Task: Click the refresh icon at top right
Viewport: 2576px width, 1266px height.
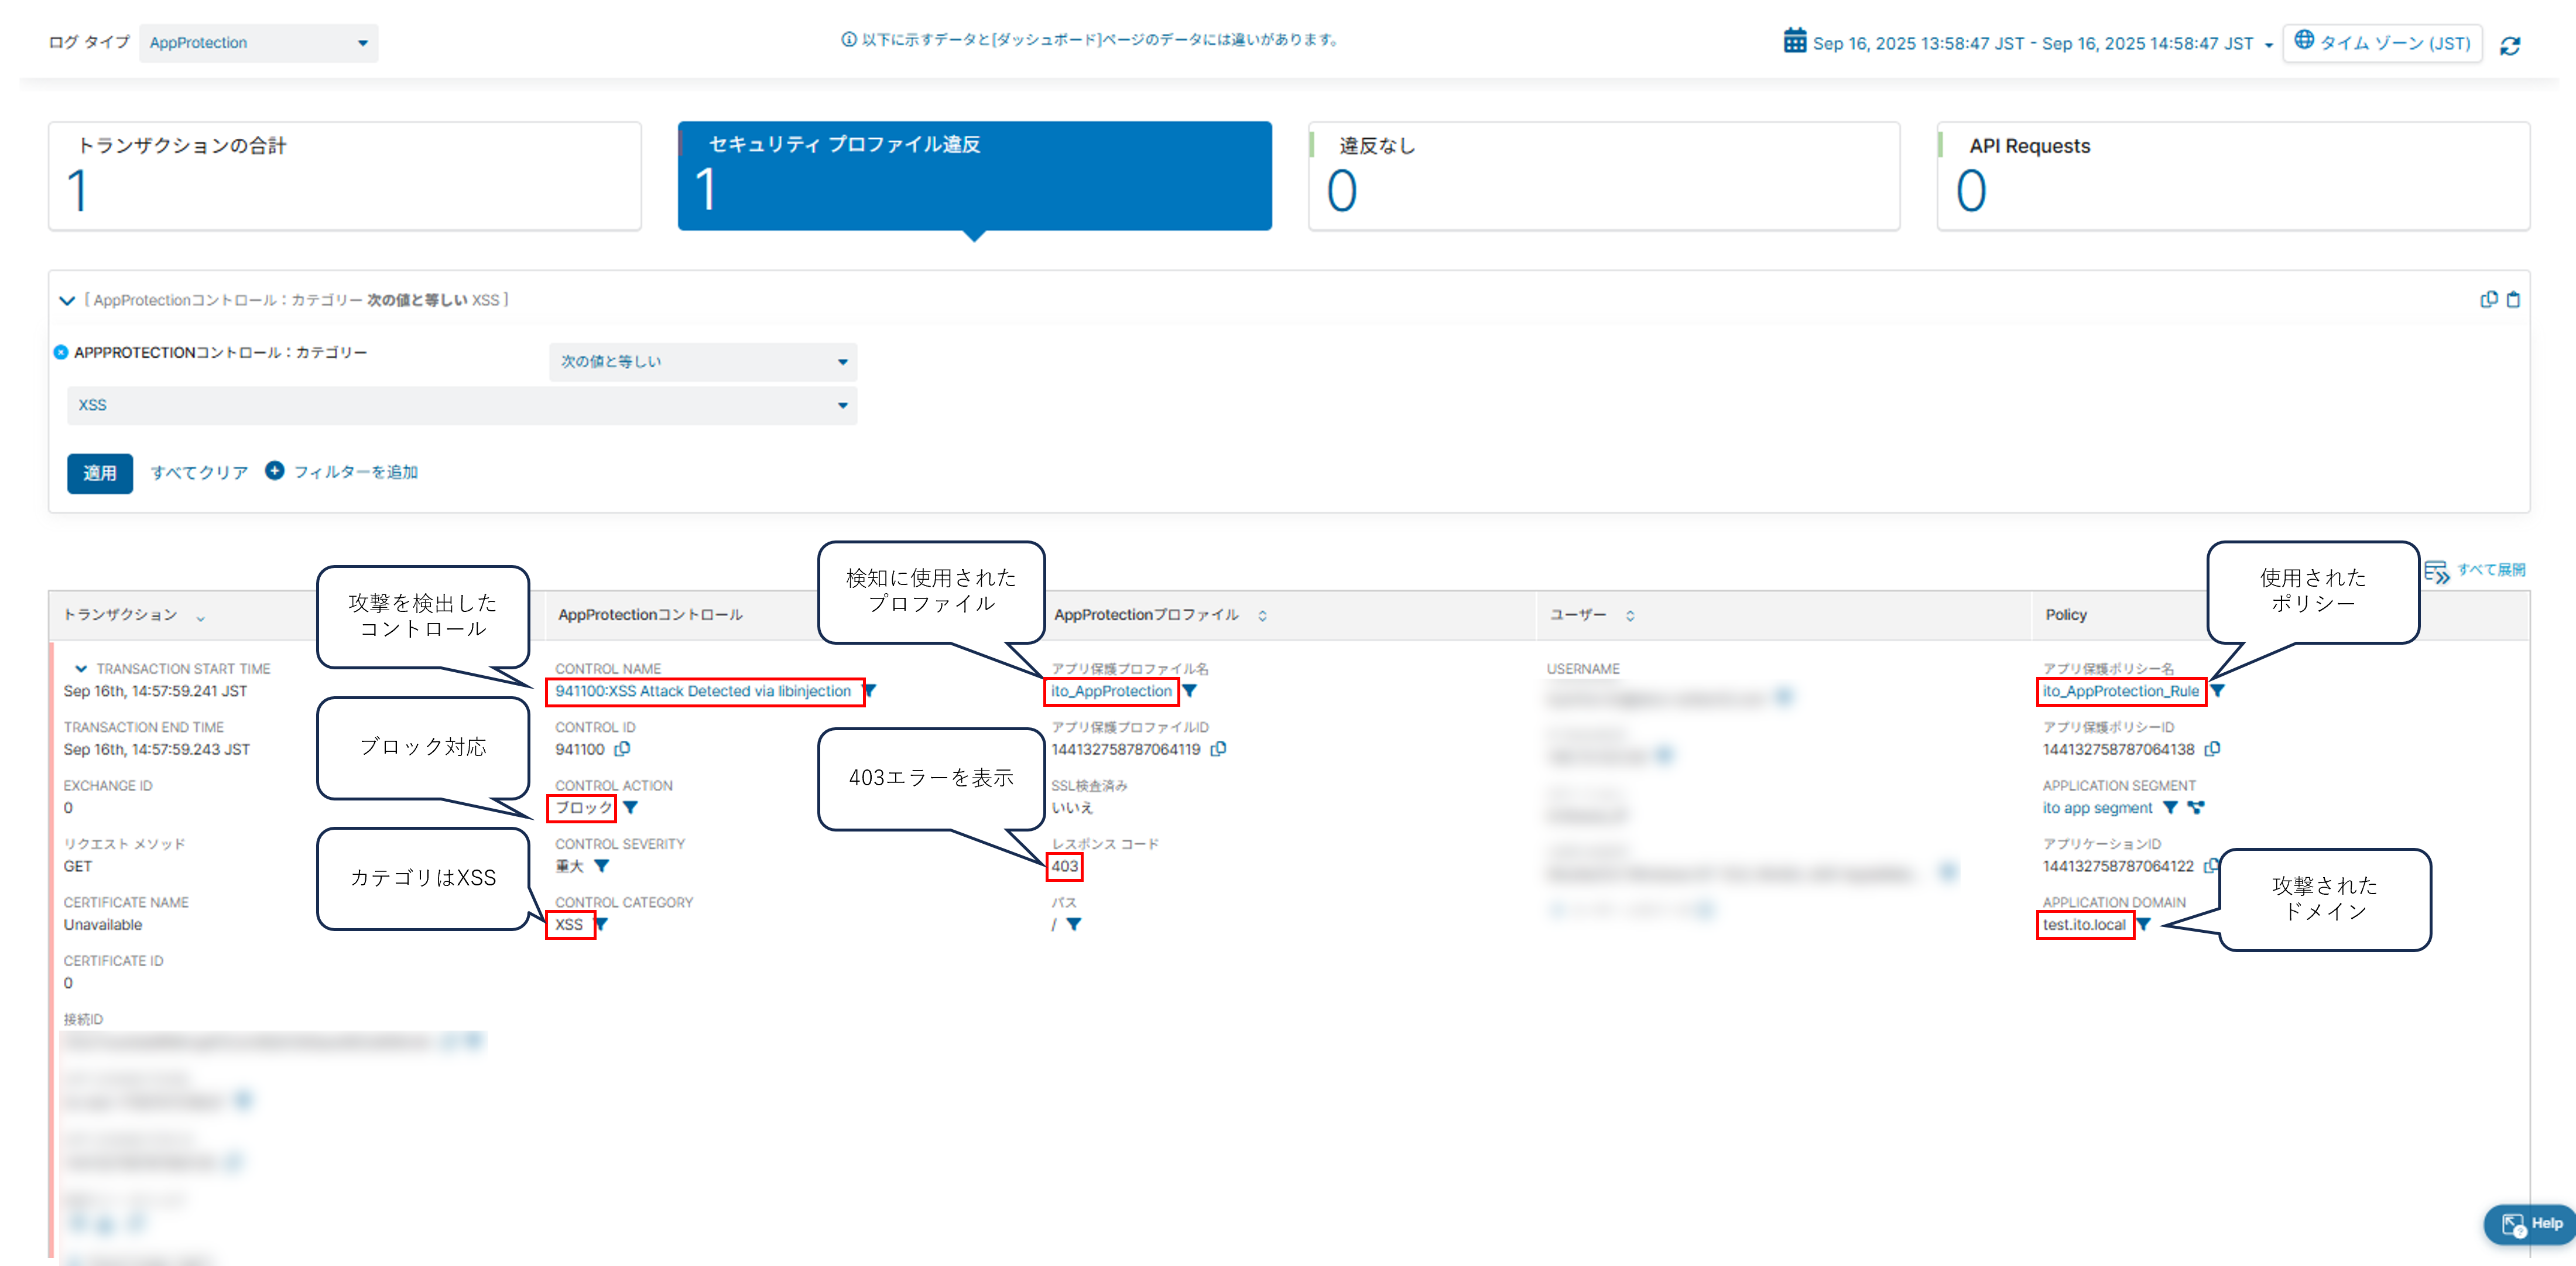Action: click(2510, 46)
